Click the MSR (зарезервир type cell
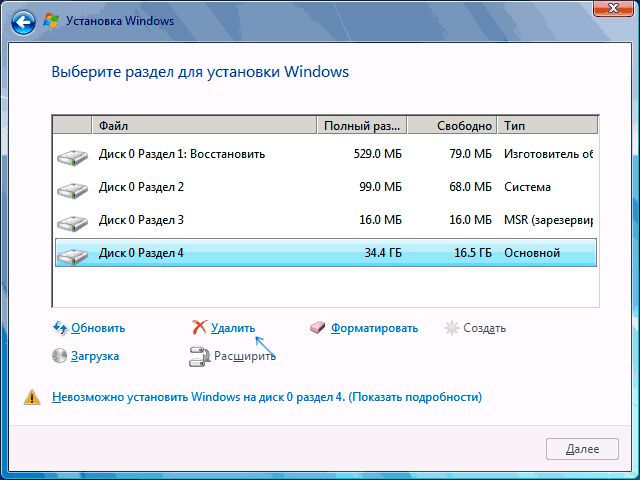This screenshot has width=640, height=480. coord(549,220)
